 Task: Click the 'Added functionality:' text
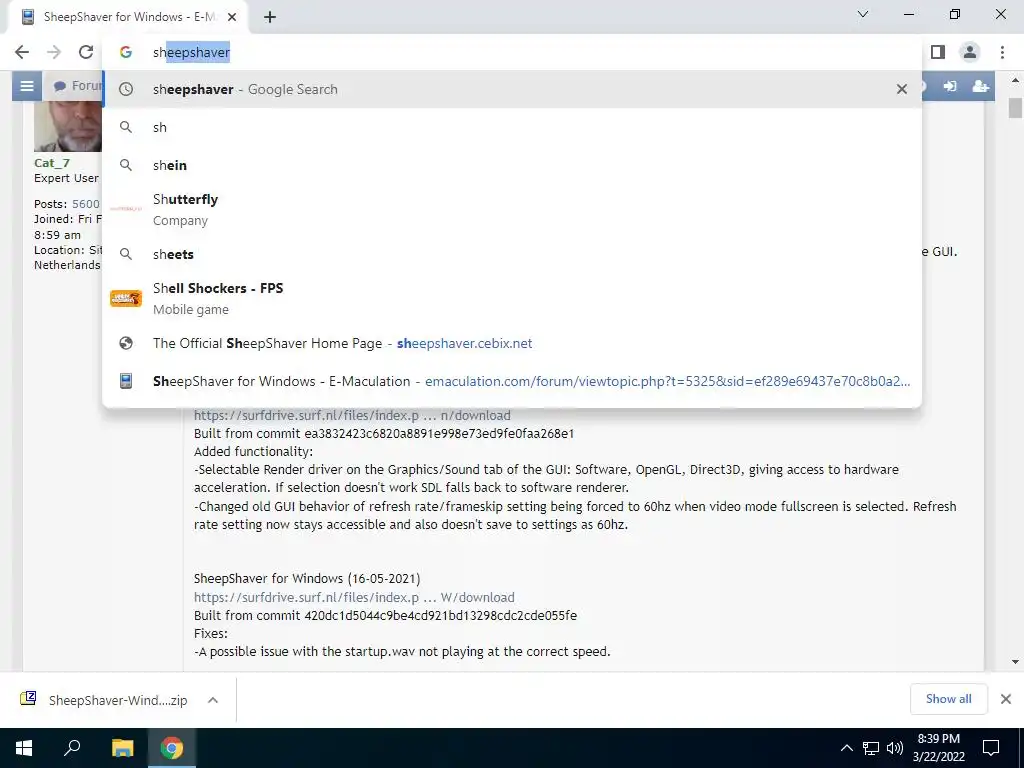(x=253, y=451)
